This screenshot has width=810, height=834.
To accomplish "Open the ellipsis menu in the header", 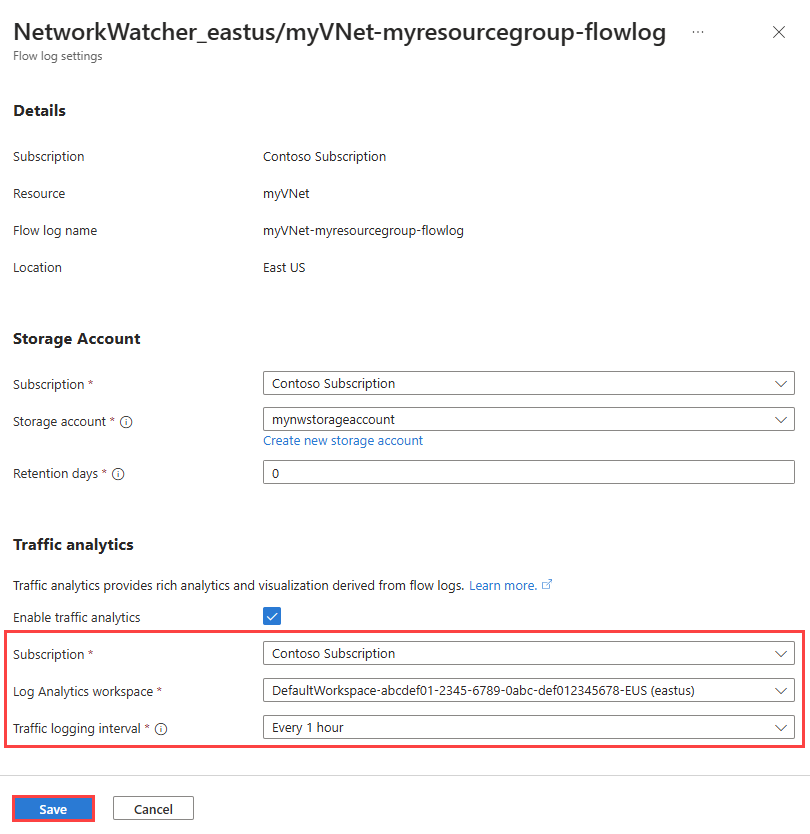I will 698,32.
